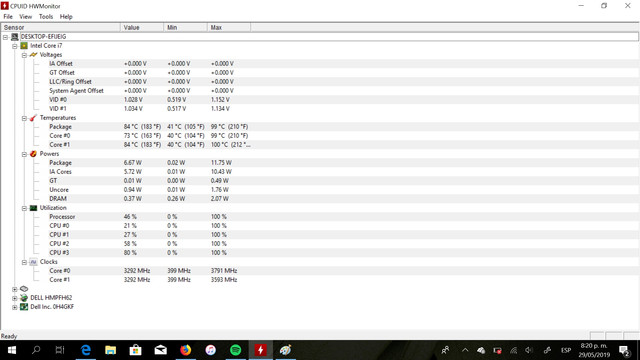Open the network status tray icon
This screenshot has width=640, height=360.
click(x=513, y=350)
